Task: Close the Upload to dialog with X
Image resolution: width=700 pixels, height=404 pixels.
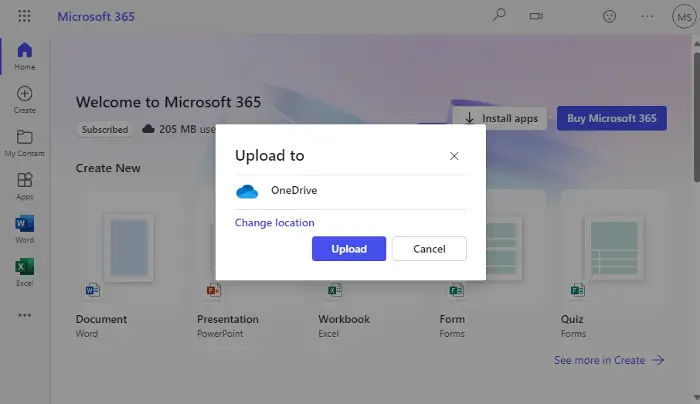Action: (x=454, y=156)
